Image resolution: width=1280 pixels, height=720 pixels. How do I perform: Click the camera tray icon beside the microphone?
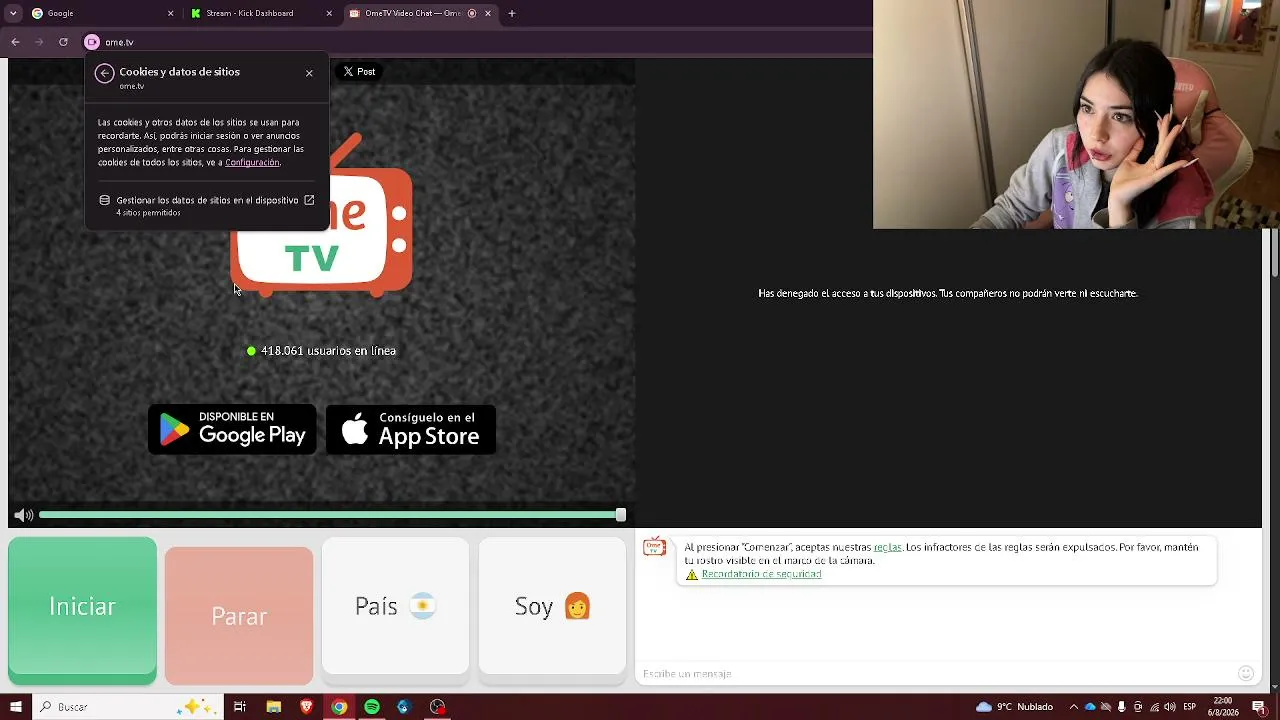pyautogui.click(x=1138, y=707)
